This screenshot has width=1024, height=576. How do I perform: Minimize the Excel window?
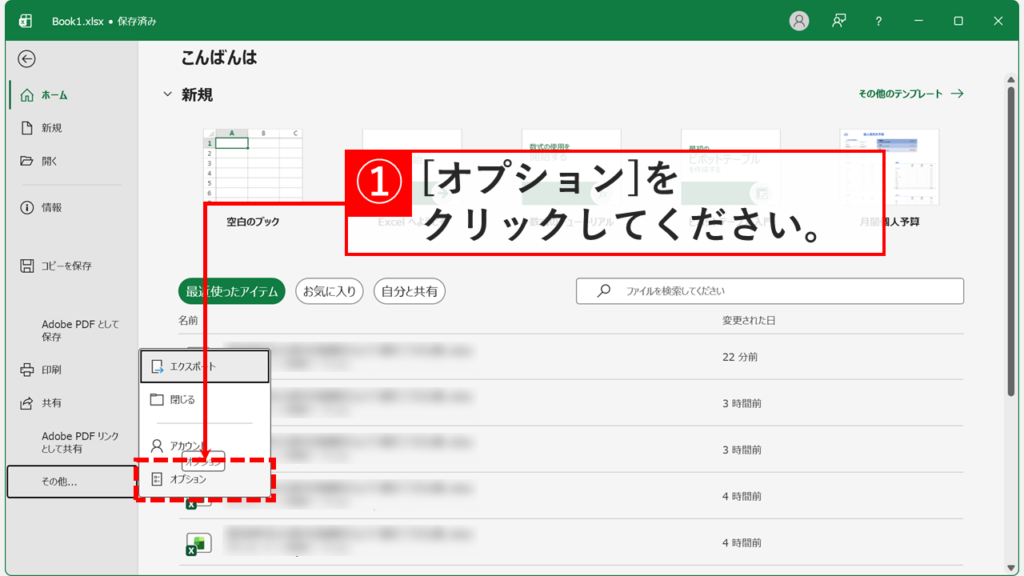918,21
